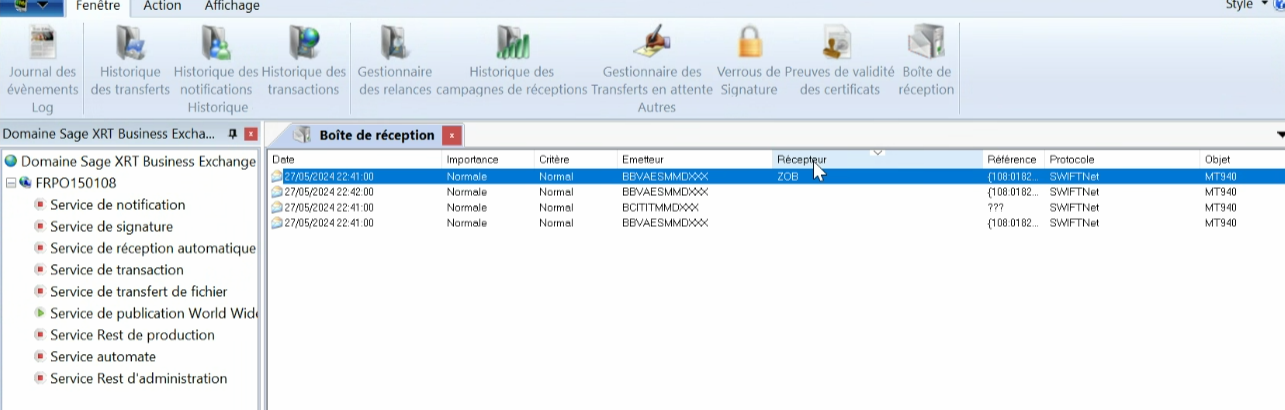Switch to the Action ribbon tab
The width and height of the screenshot is (1285, 410).
[162, 6]
